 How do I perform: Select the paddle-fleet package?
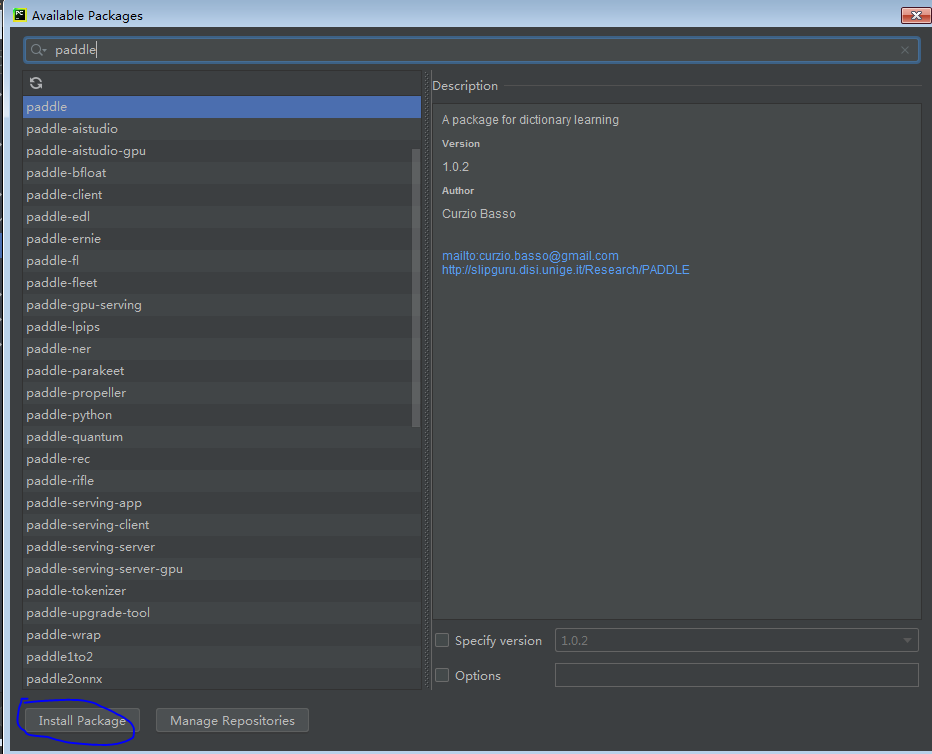63,282
